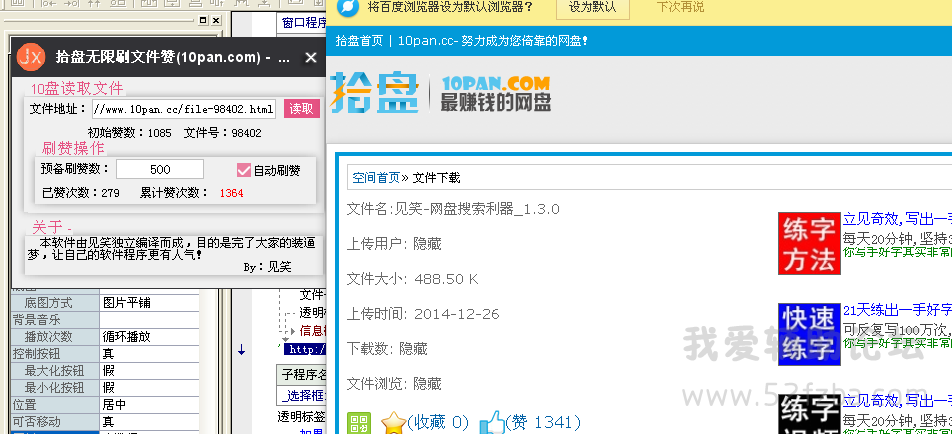This screenshot has height=434, width=952.
Task: Click the blue thumbs-up like icon
Action: (x=492, y=422)
